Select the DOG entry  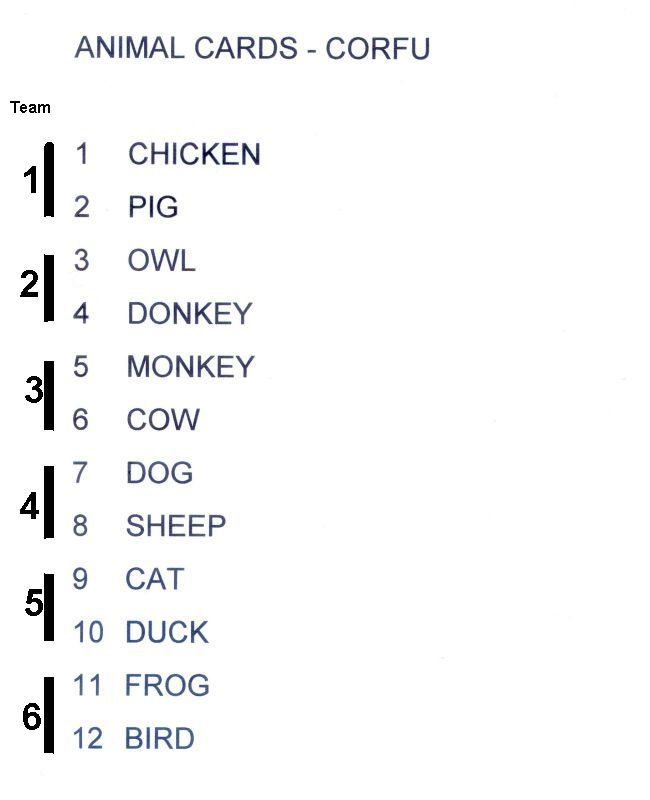160,472
